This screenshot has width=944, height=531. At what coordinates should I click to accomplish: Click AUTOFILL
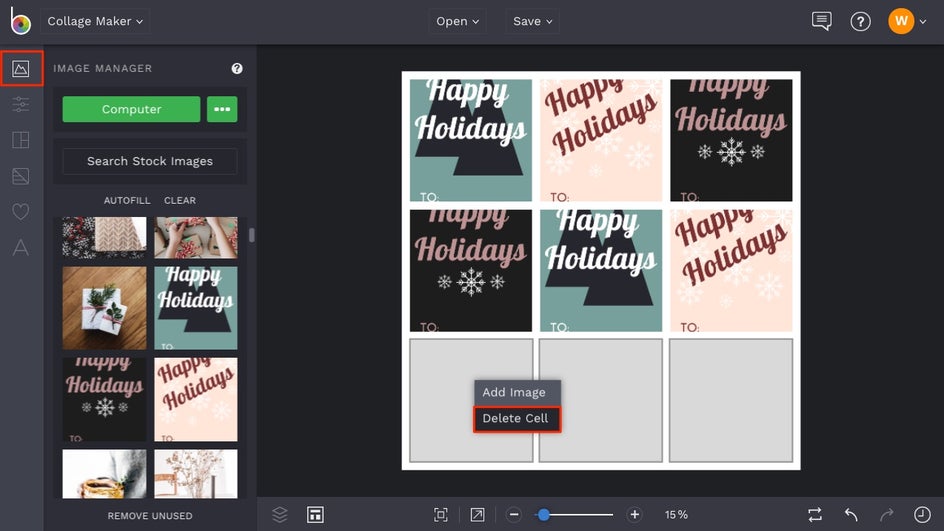tap(127, 200)
